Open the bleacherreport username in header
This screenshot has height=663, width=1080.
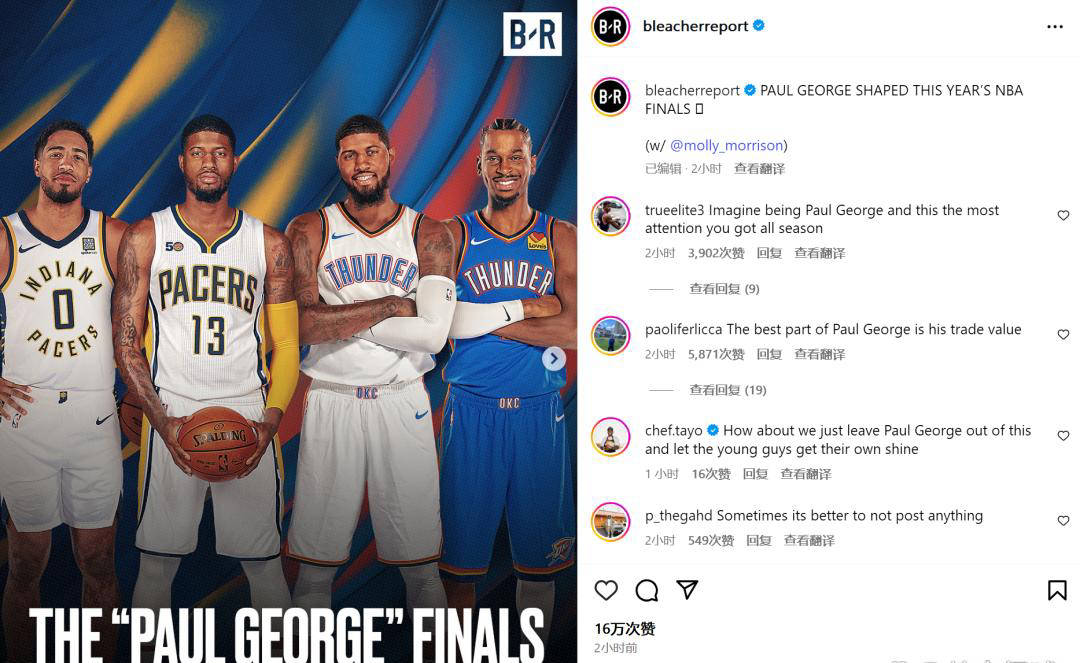695,26
